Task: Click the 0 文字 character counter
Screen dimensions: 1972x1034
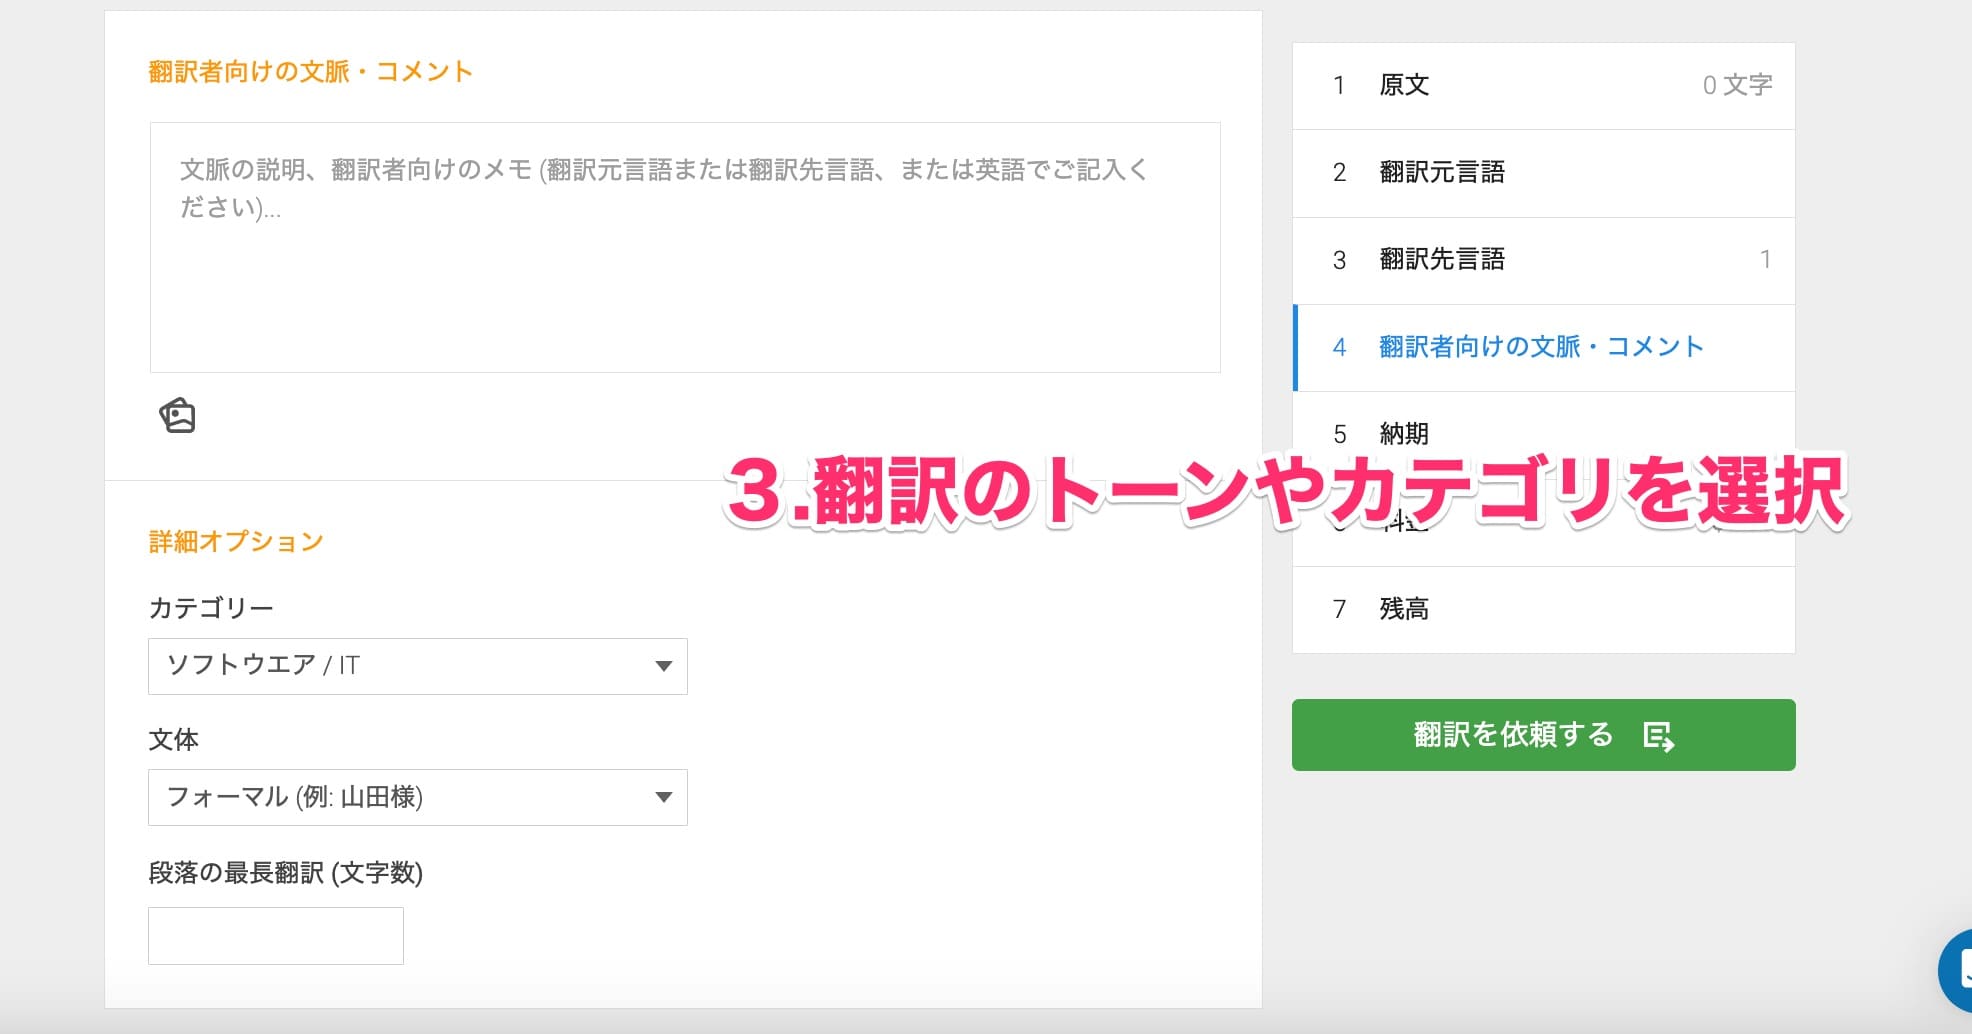Action: (x=1737, y=85)
